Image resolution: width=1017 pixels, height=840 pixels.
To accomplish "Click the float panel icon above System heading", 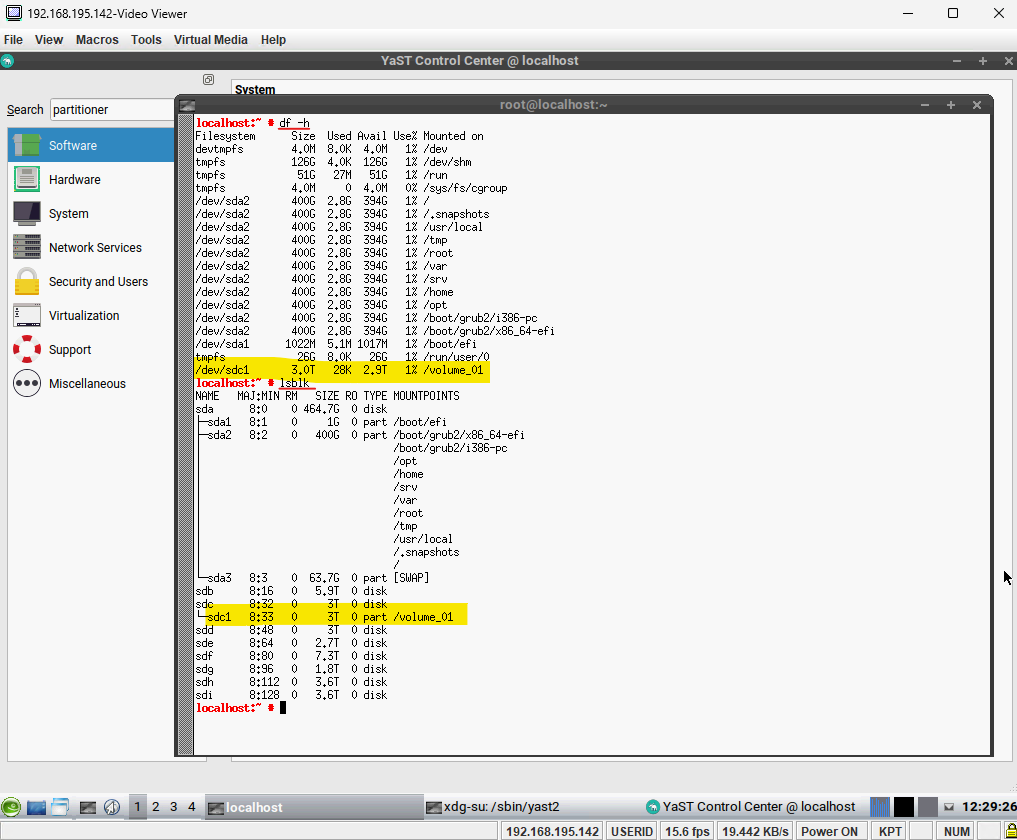I will (208, 79).
